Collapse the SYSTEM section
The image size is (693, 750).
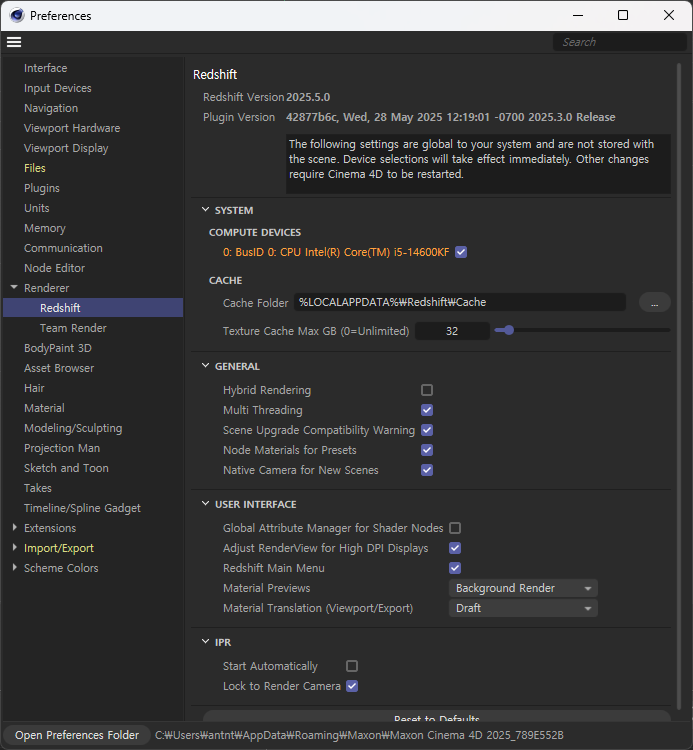pos(206,210)
